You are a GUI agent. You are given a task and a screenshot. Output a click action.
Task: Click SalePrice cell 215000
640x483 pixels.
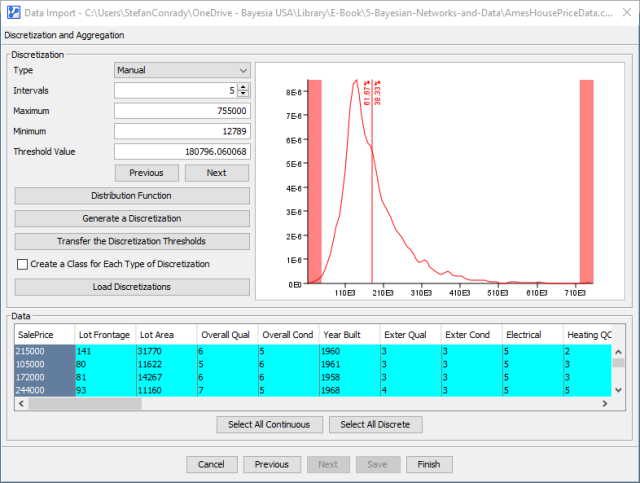tap(45, 351)
